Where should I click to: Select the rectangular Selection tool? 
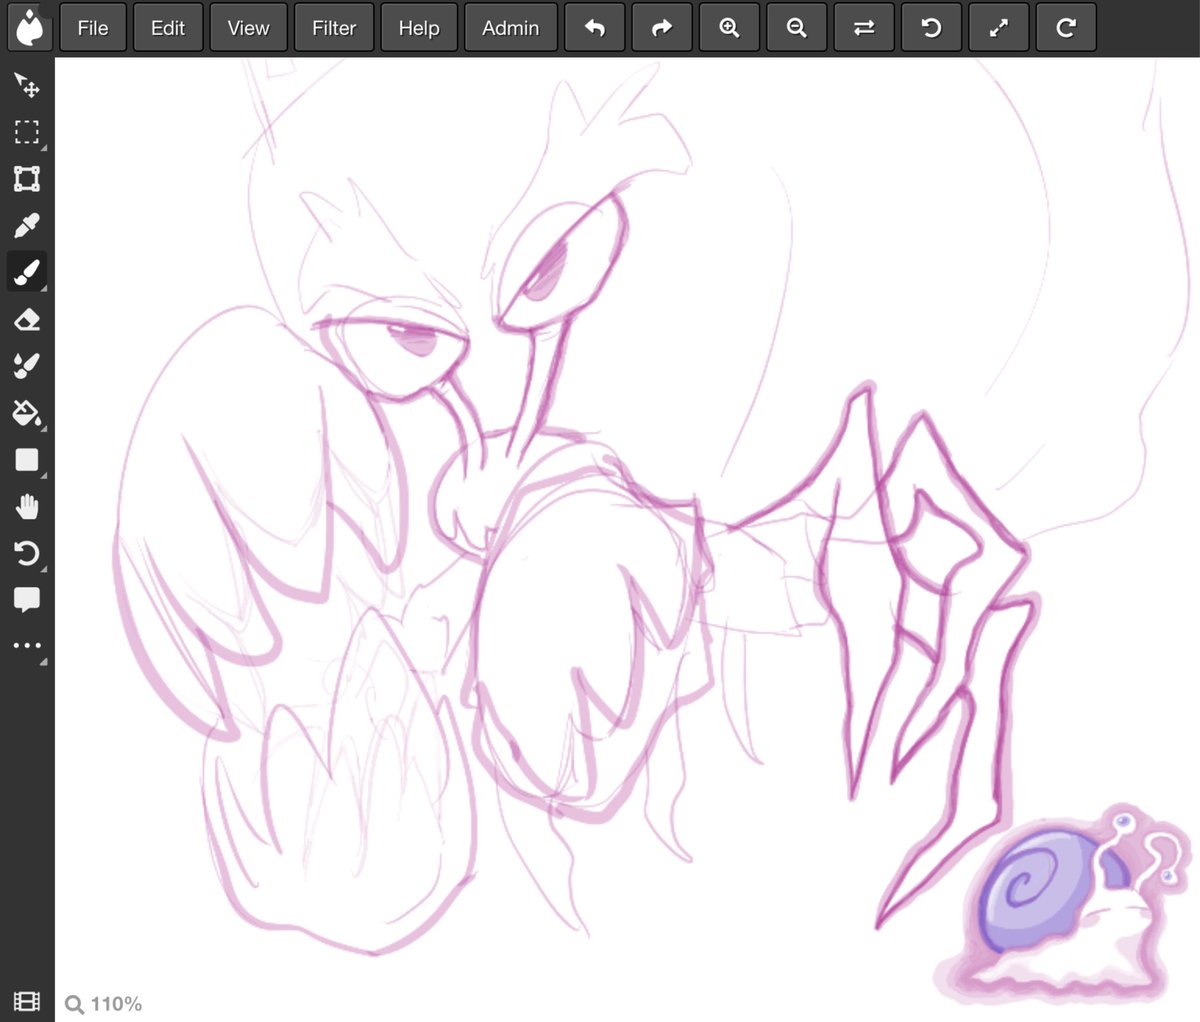(27, 132)
